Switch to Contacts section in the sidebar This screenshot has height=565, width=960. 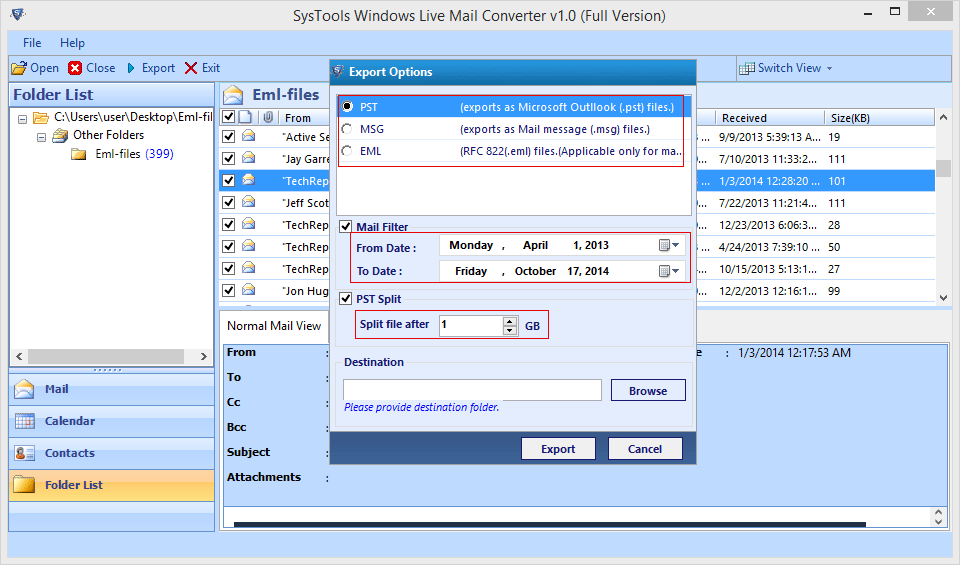pos(111,453)
